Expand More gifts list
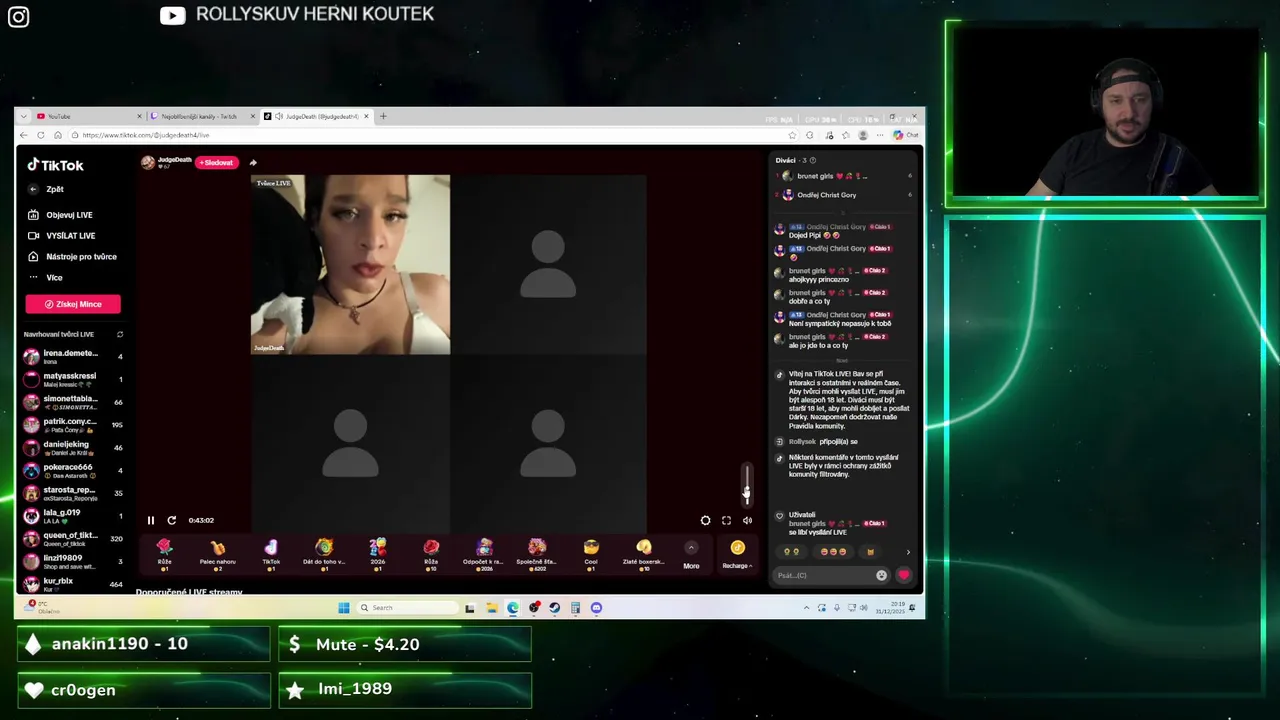 click(x=691, y=555)
